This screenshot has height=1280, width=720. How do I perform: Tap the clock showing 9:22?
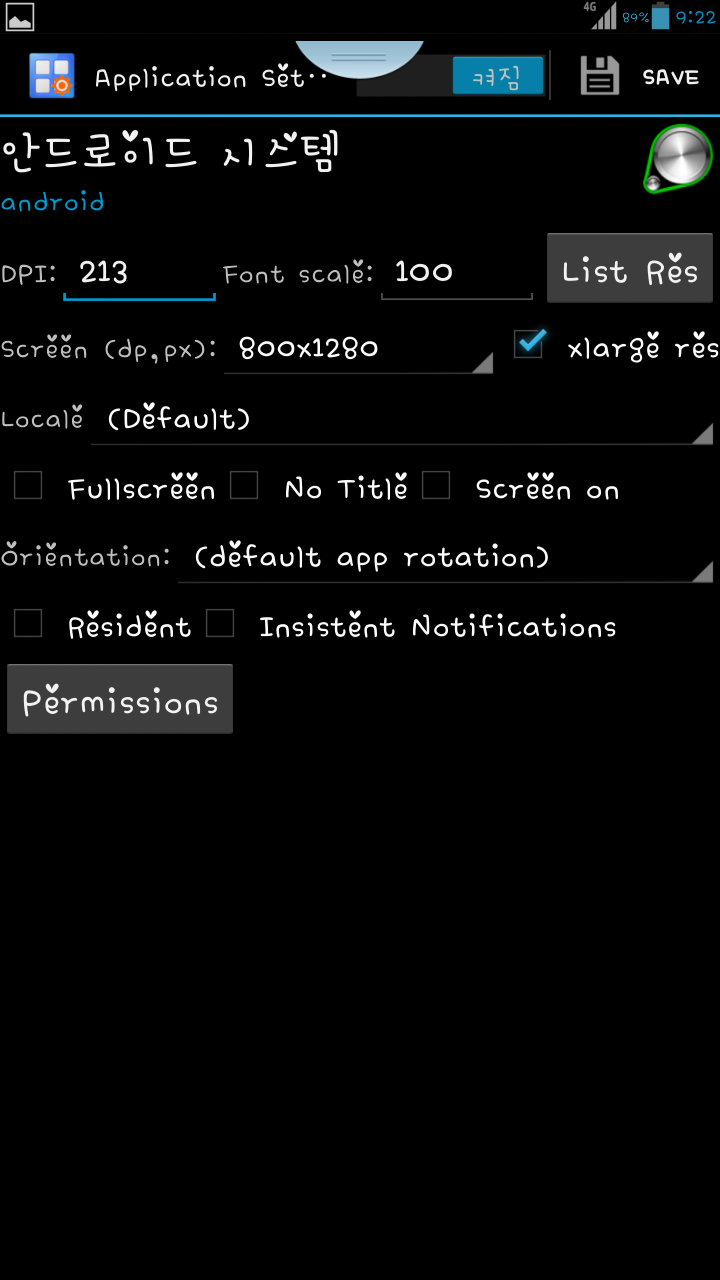click(x=696, y=17)
